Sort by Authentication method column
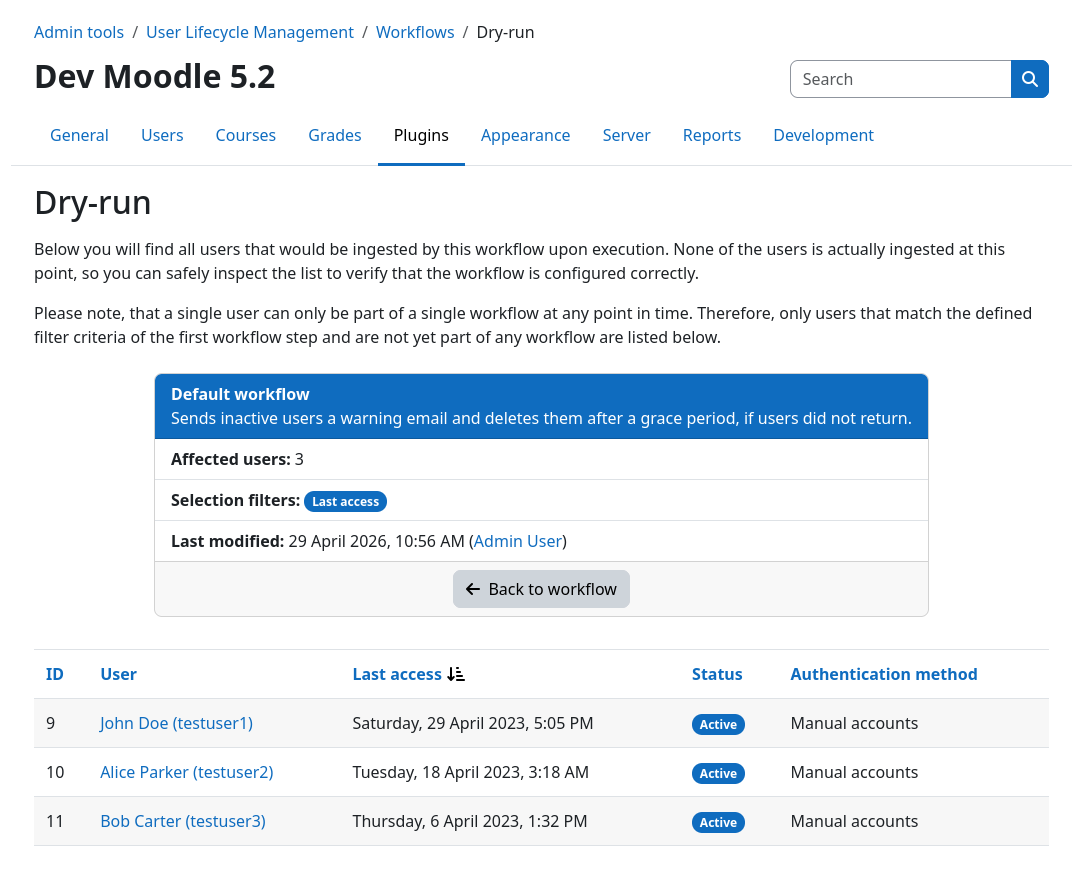The image size is (1083, 872). [x=883, y=674]
